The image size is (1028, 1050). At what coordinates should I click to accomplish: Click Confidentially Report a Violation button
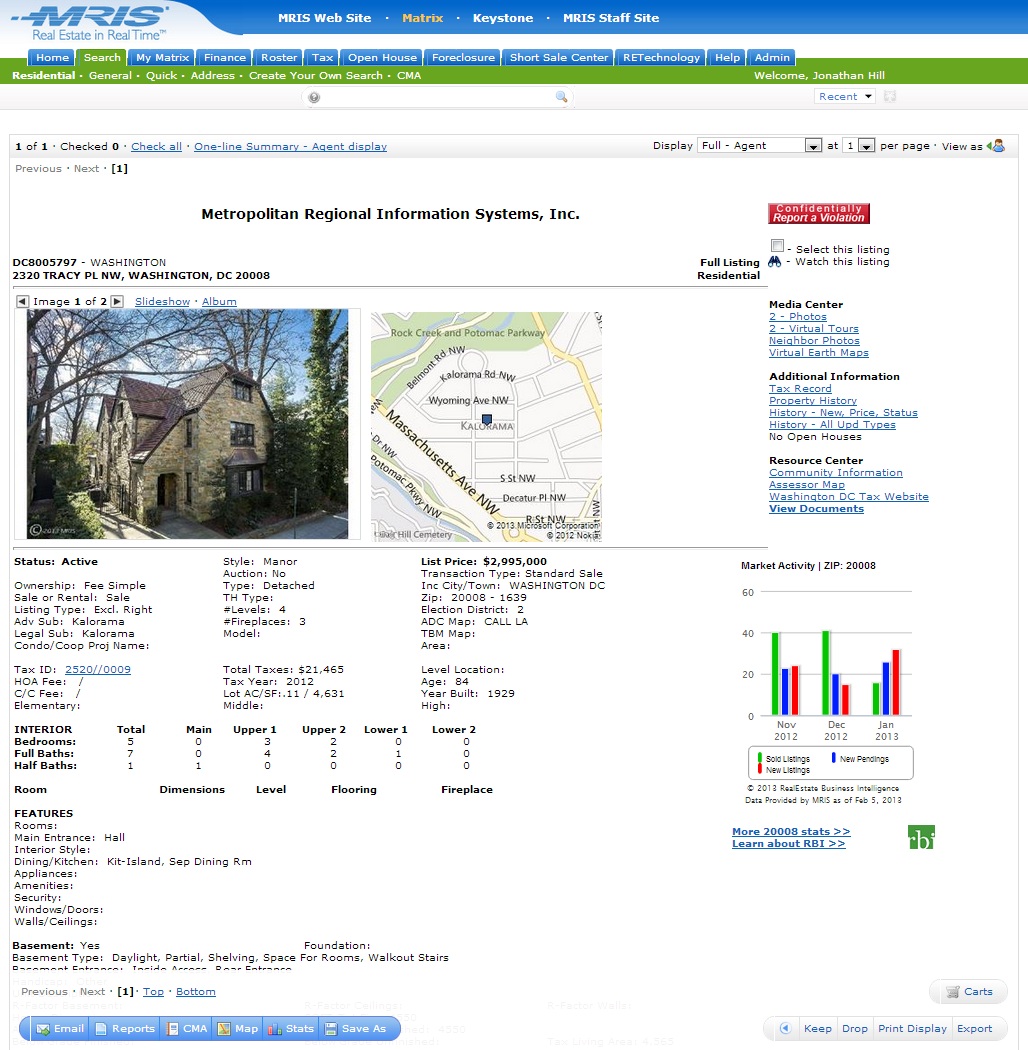pos(819,214)
